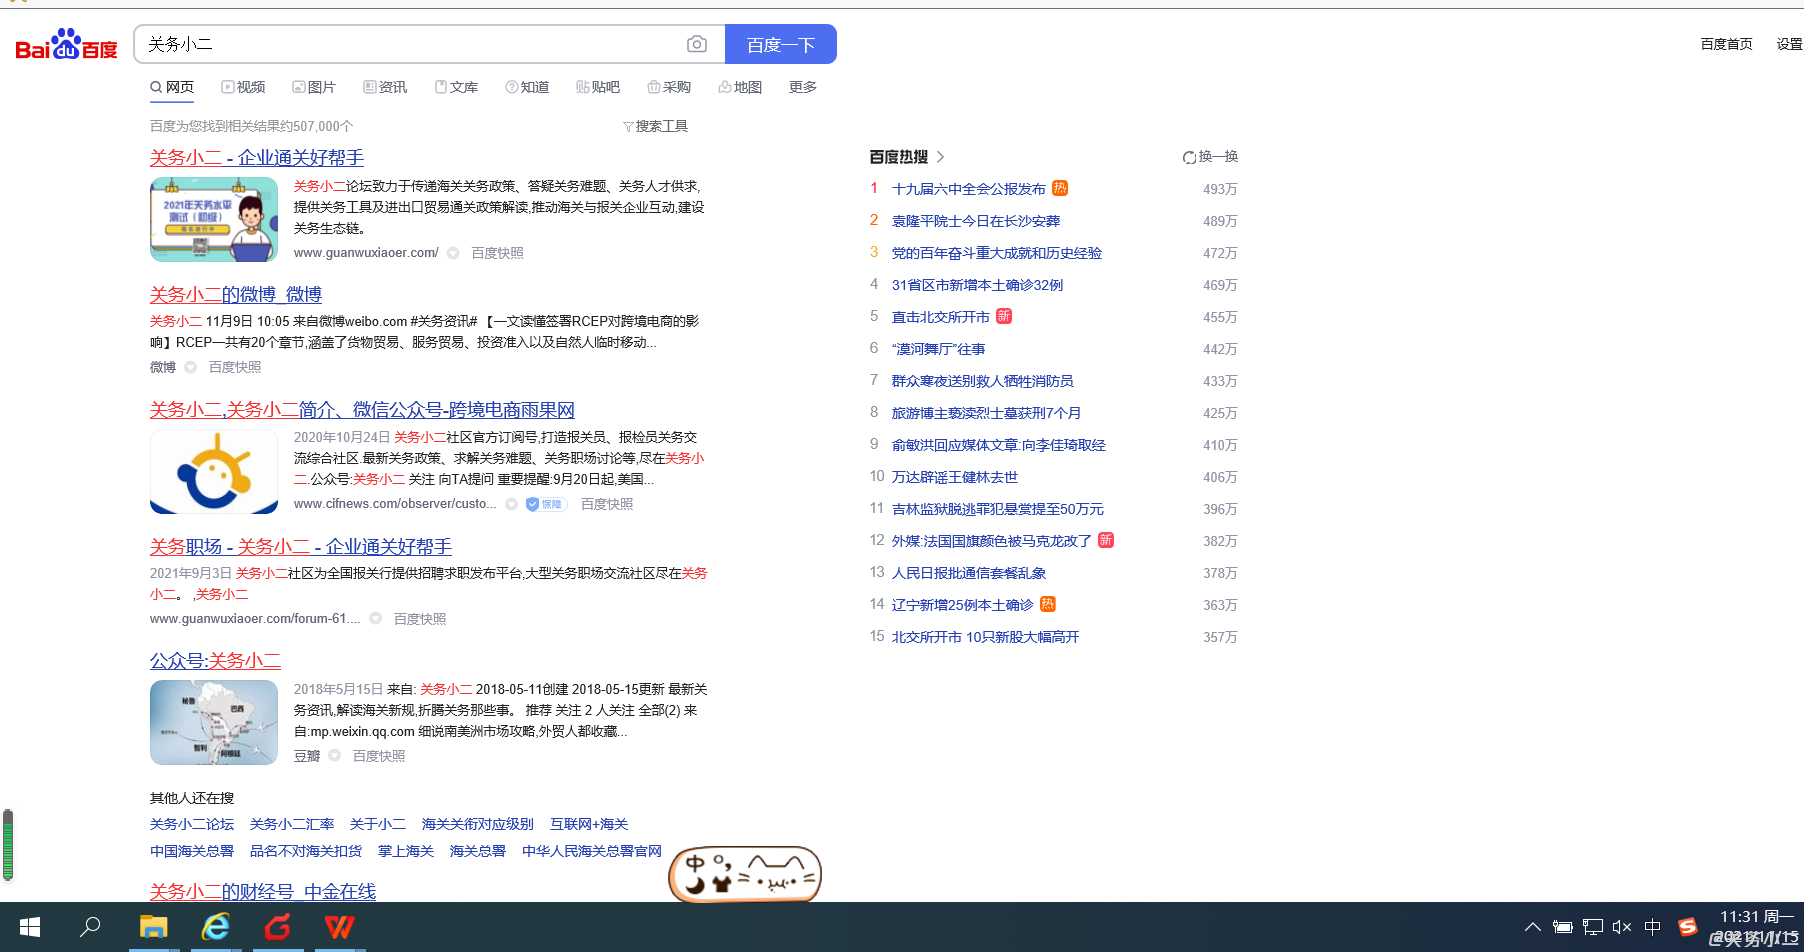Switch to the 贴吧 tab
Viewport: 1804px width, 952px height.
click(598, 87)
